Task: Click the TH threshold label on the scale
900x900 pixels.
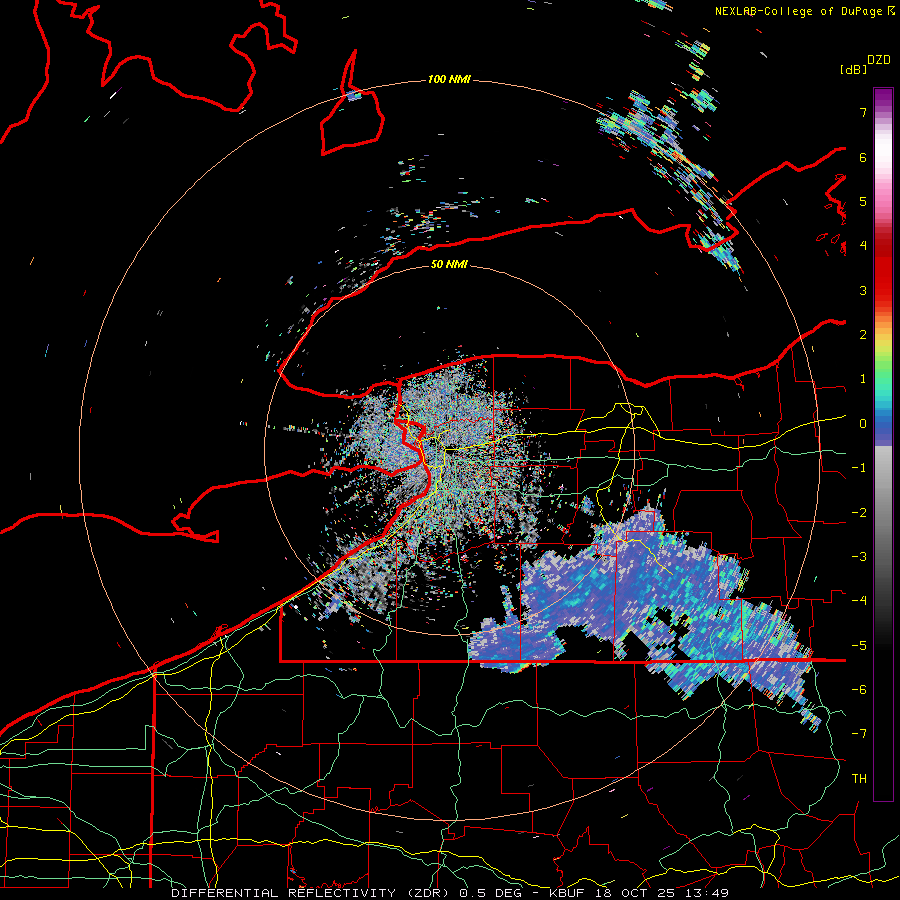Action: 859,779
